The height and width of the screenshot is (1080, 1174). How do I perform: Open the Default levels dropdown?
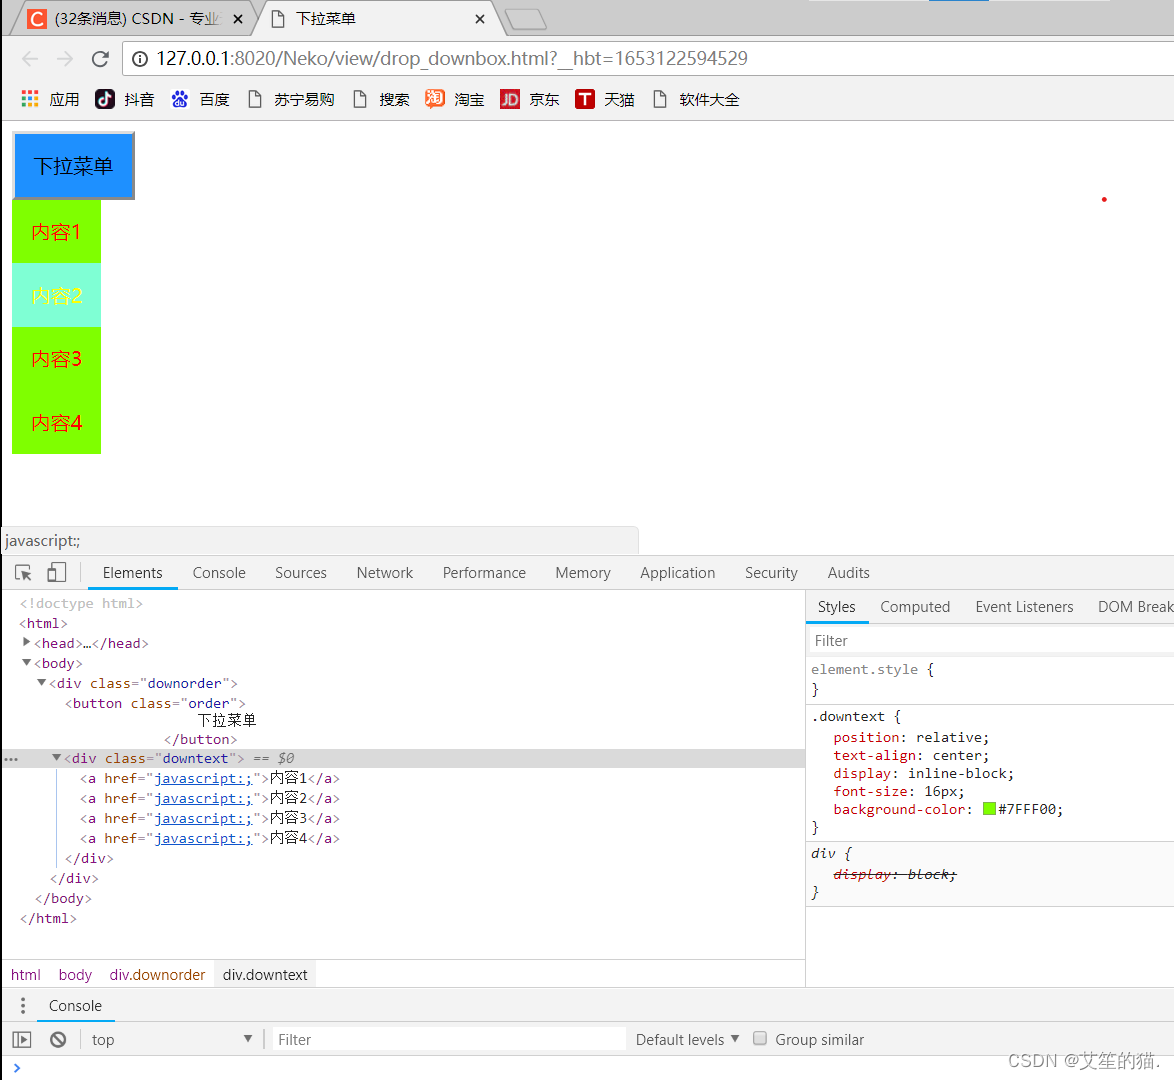(687, 1040)
